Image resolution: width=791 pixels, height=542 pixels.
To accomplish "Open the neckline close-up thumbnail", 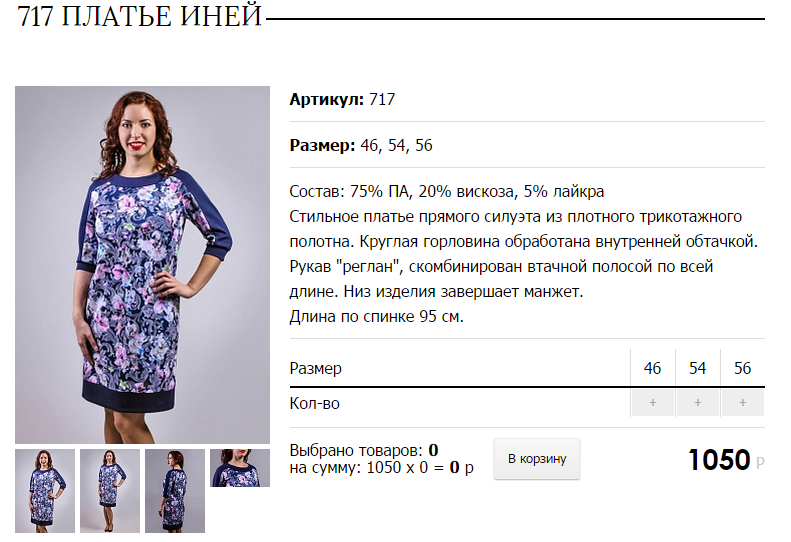I will [240, 468].
